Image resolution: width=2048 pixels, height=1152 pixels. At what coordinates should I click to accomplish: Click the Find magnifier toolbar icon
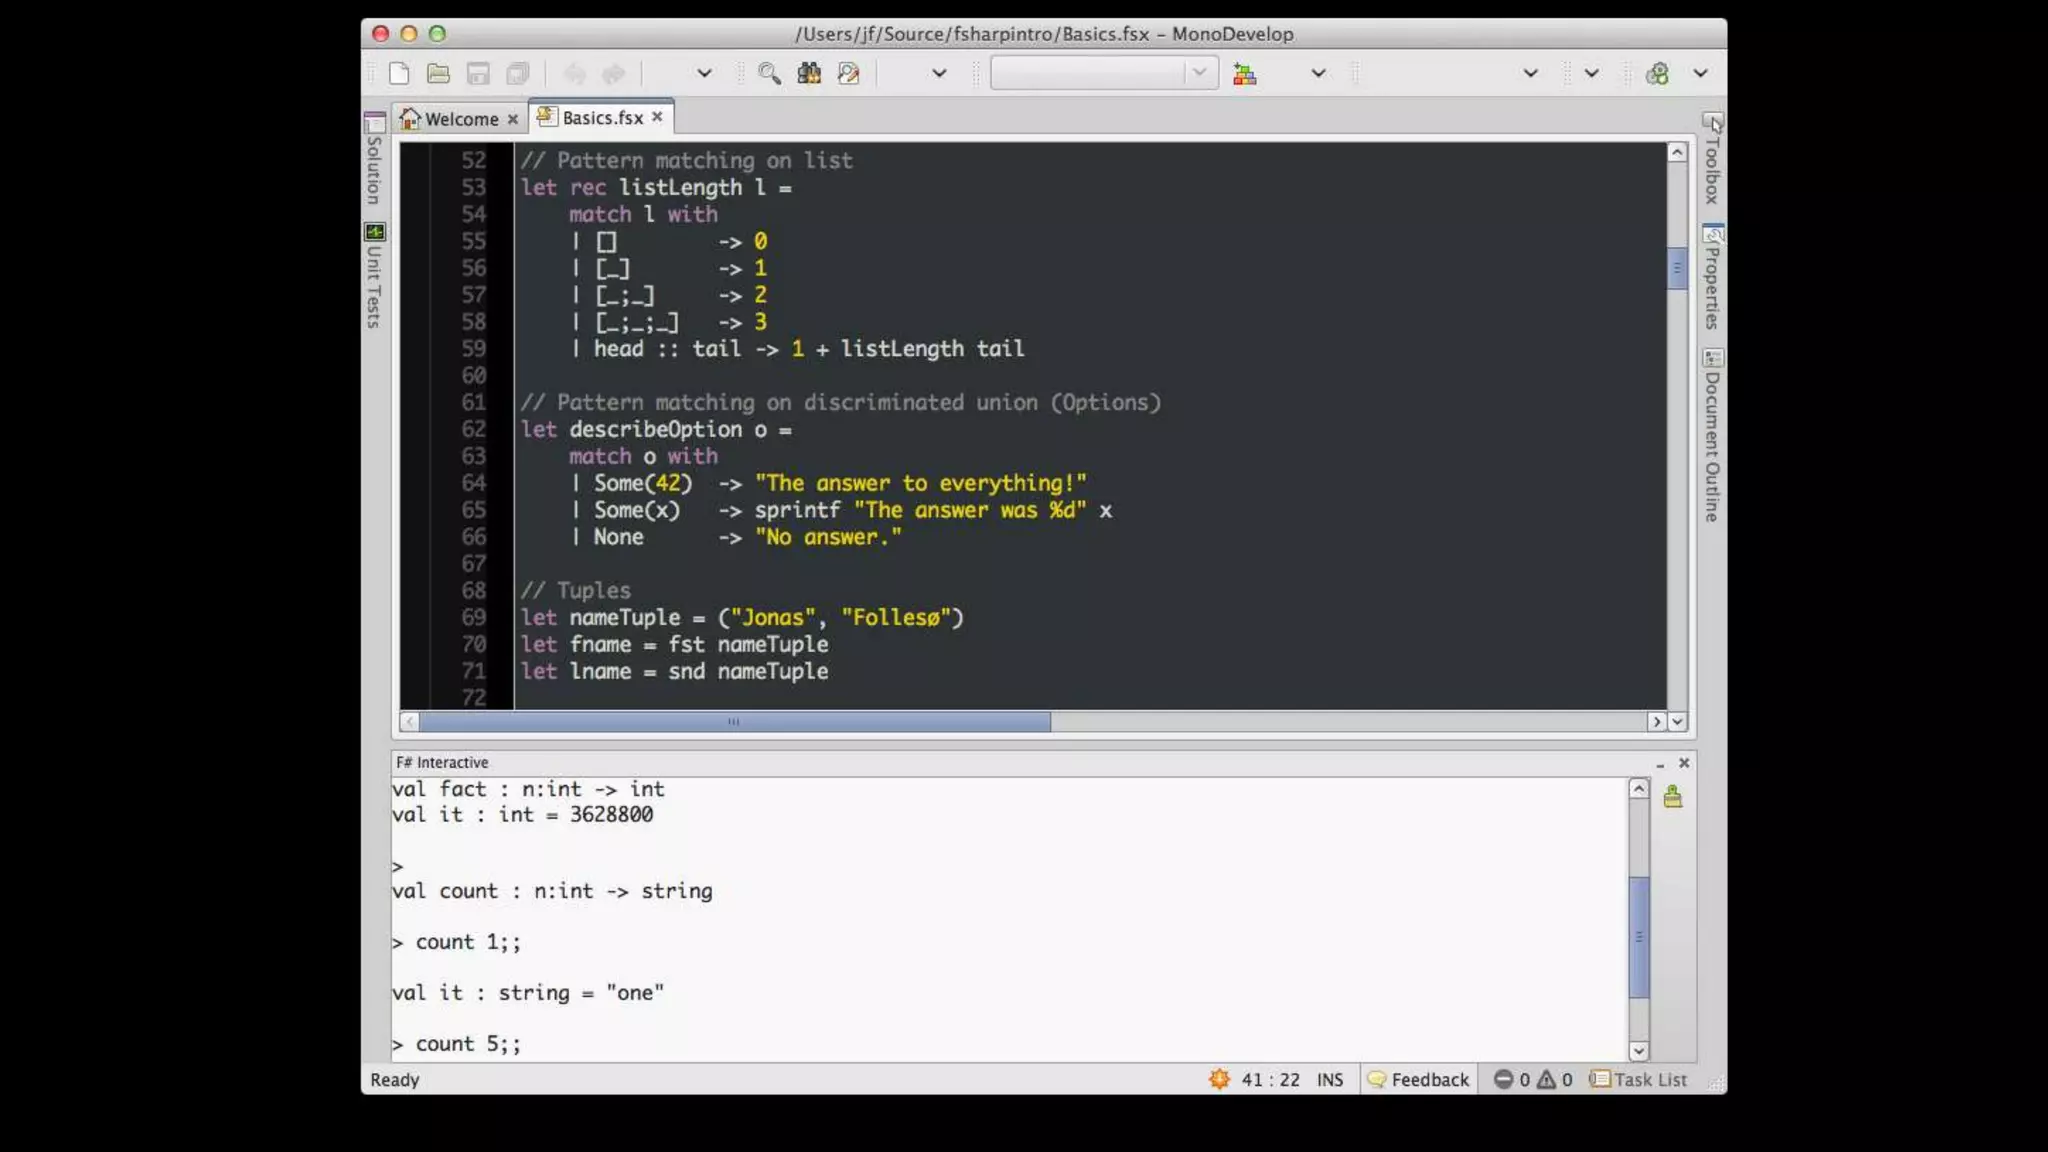[769, 73]
